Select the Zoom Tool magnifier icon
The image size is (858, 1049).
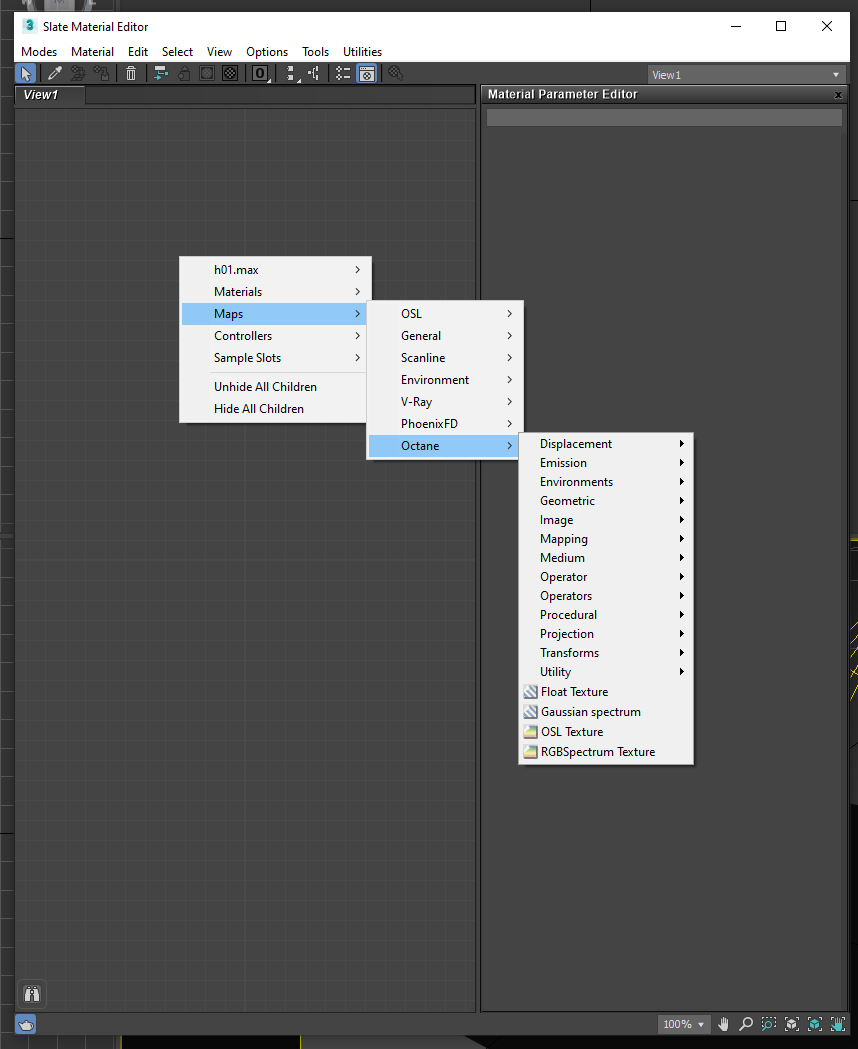click(746, 1024)
